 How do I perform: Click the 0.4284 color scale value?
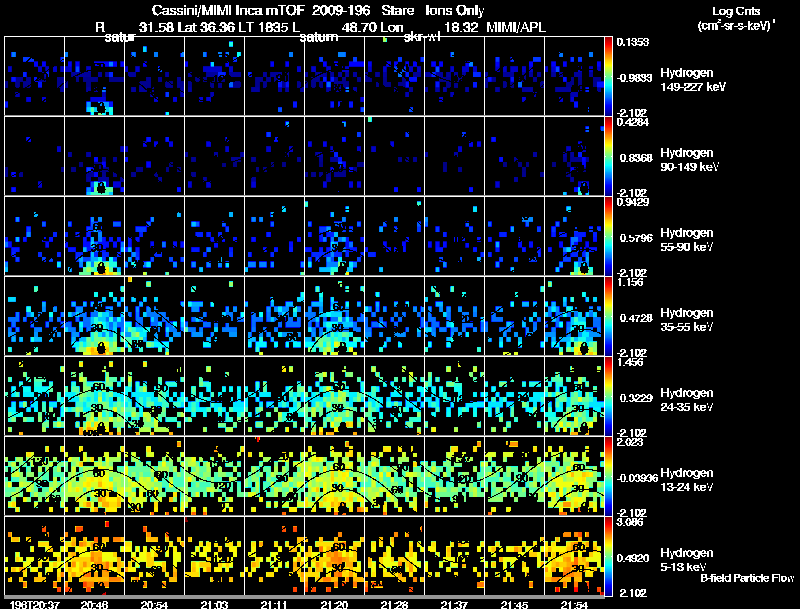coord(633,122)
